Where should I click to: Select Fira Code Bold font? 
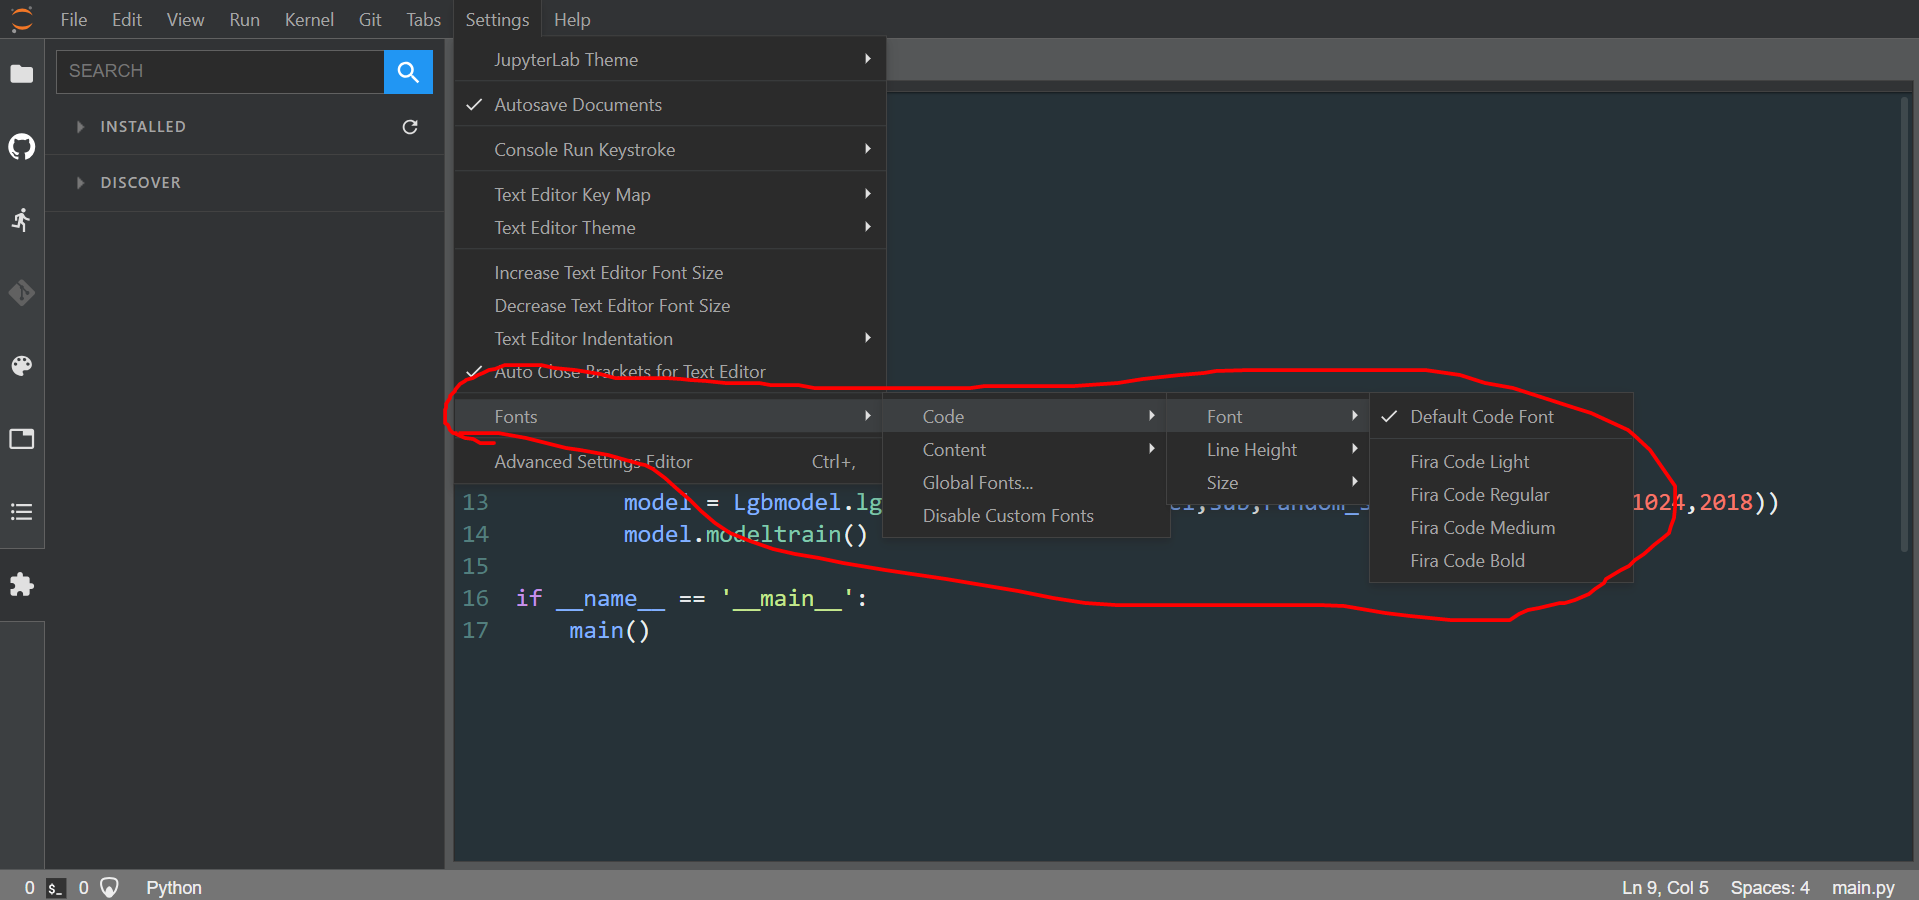(x=1501, y=561)
